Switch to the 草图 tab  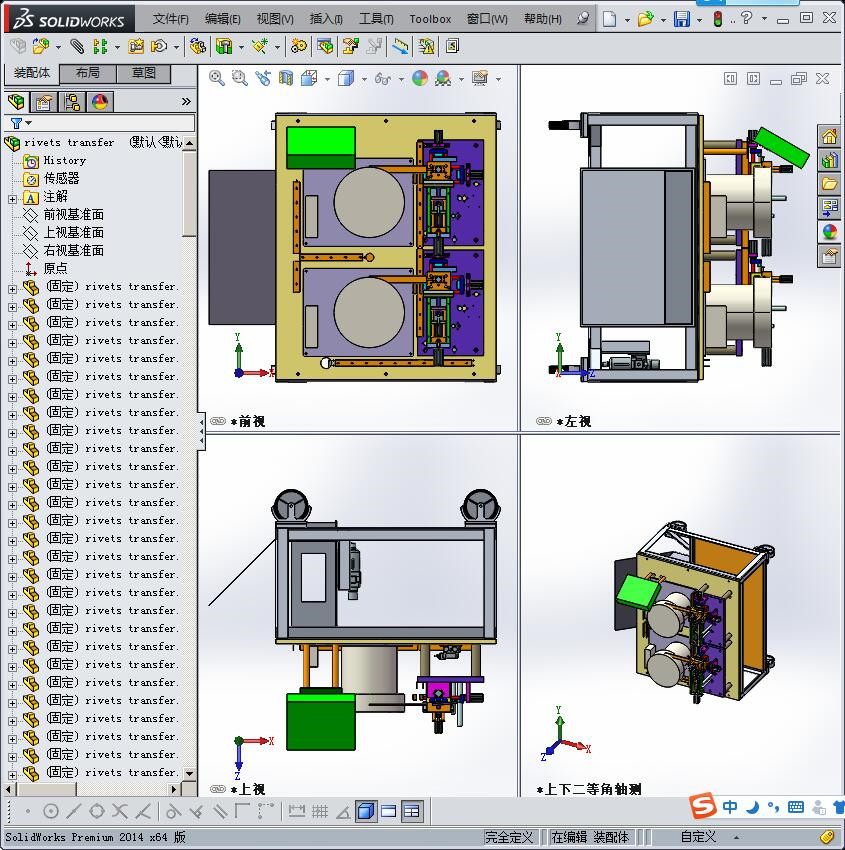[x=144, y=73]
